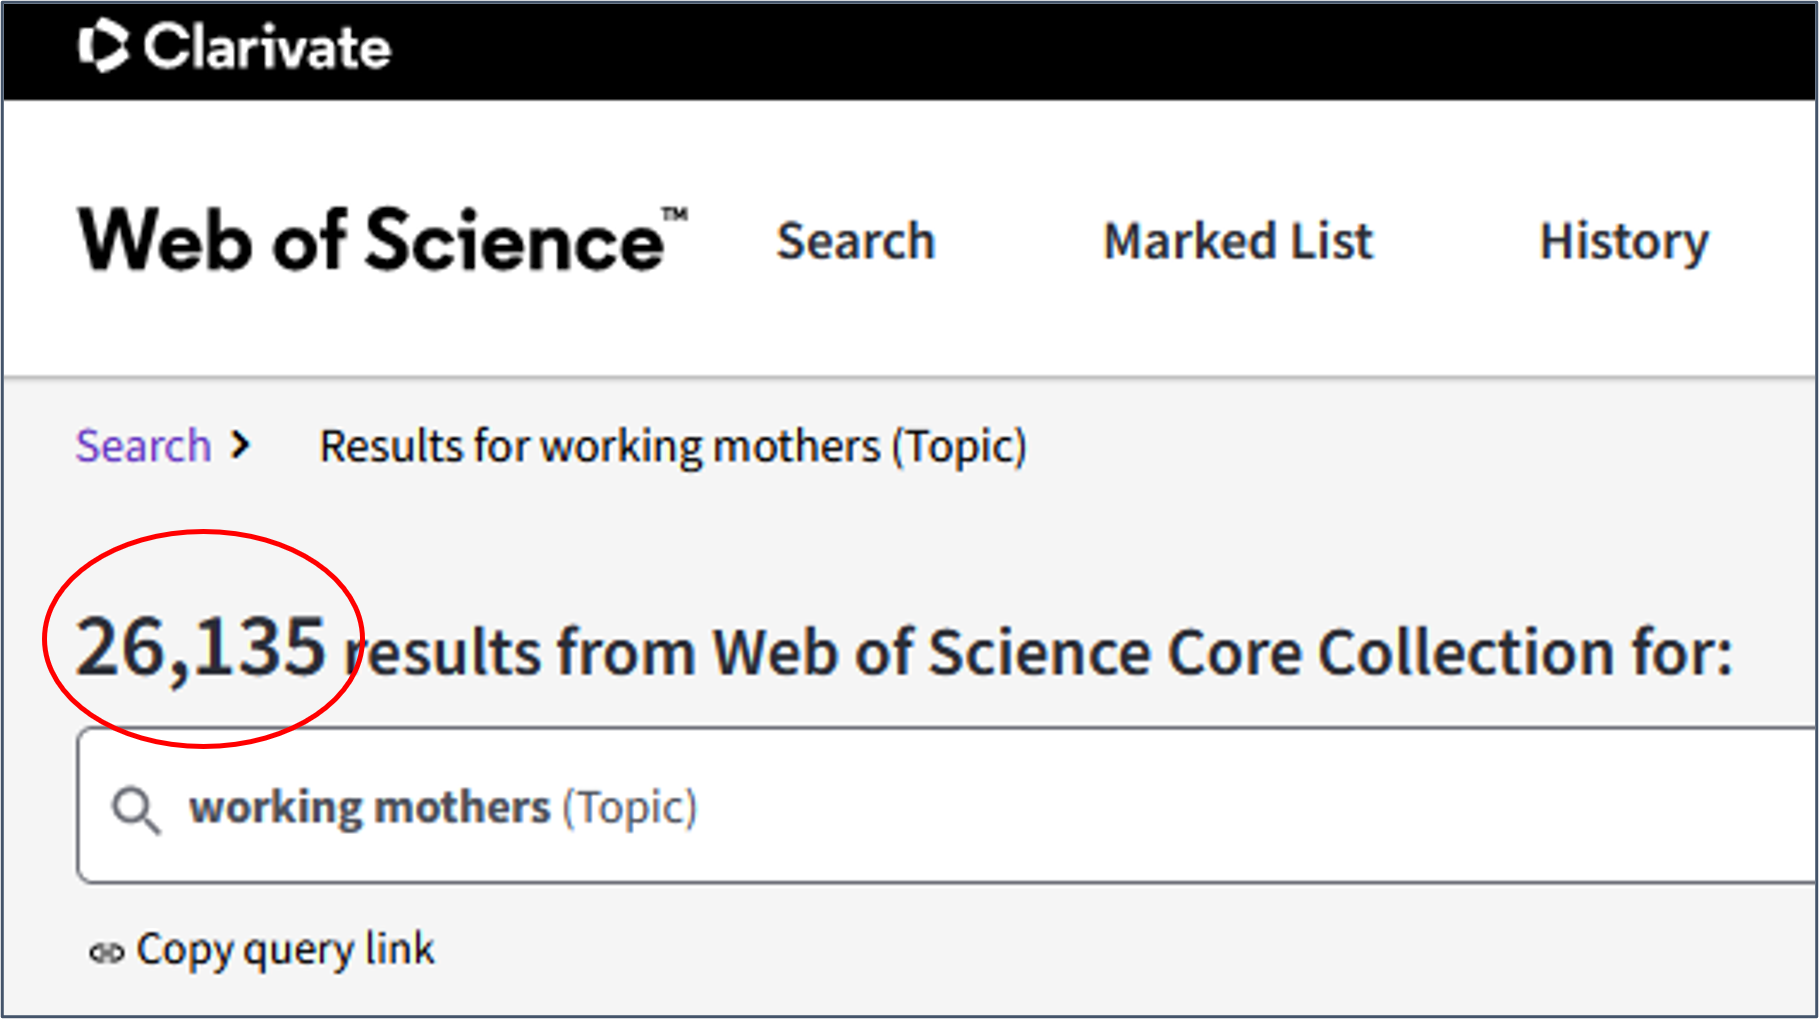Open the Search menu item
1819x1019 pixels.
[856, 241]
